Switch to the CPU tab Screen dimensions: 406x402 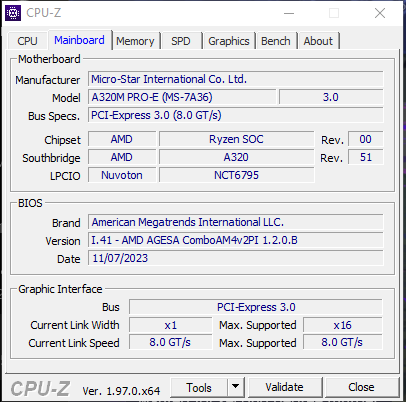coord(27,41)
